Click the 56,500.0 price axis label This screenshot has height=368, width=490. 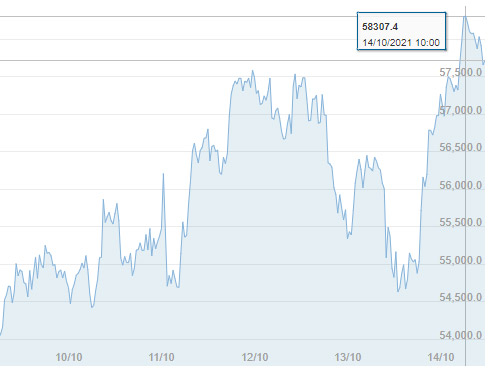click(x=460, y=147)
